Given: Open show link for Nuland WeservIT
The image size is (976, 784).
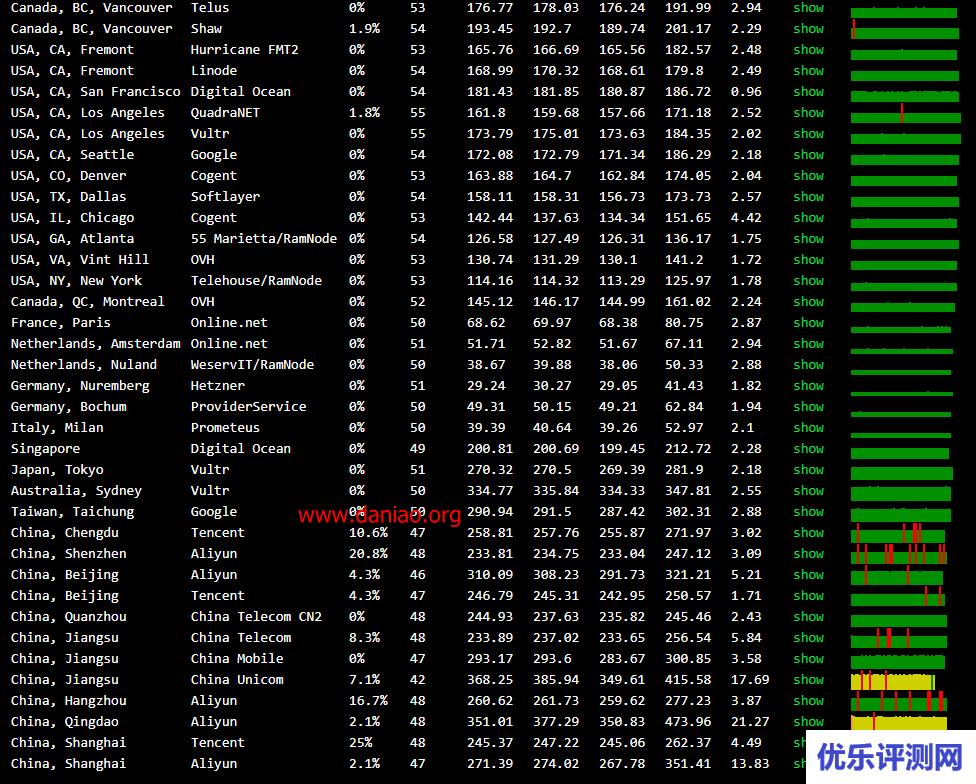Looking at the screenshot, I should point(808,365).
